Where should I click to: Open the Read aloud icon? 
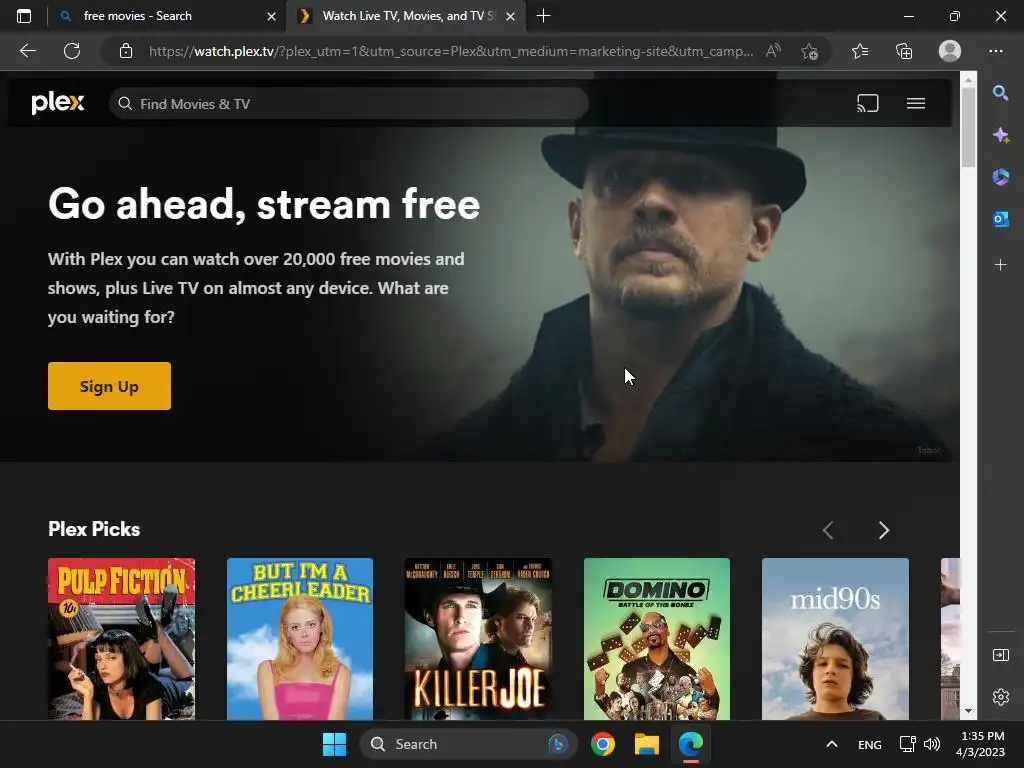(773, 51)
